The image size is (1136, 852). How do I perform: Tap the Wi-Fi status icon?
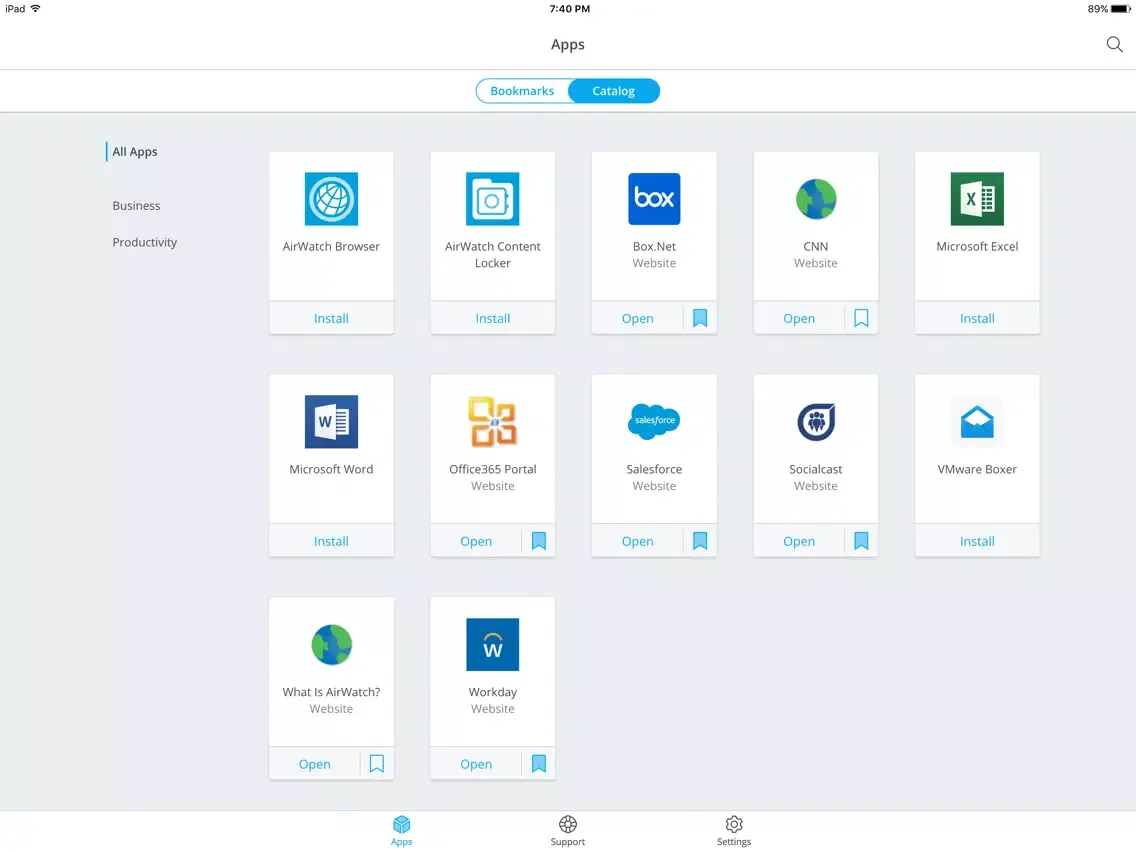[x=36, y=9]
